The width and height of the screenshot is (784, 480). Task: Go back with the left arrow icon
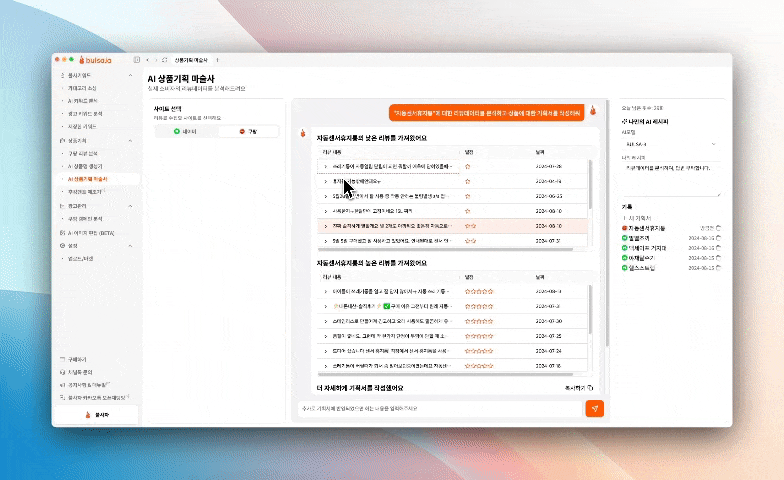(x=148, y=60)
